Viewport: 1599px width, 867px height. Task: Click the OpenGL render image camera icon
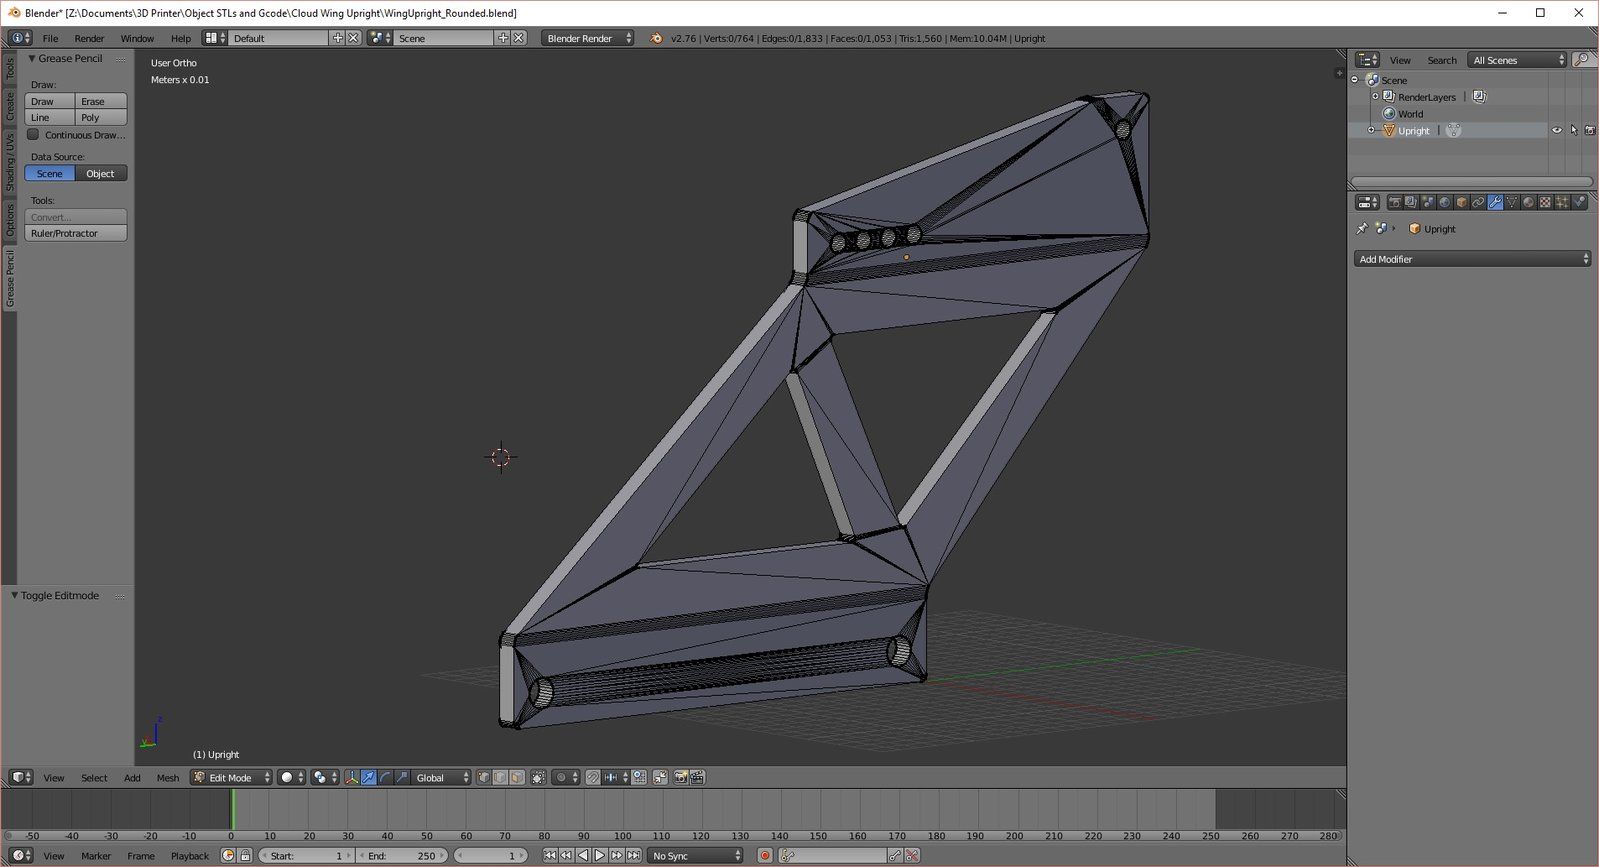pyautogui.click(x=681, y=777)
